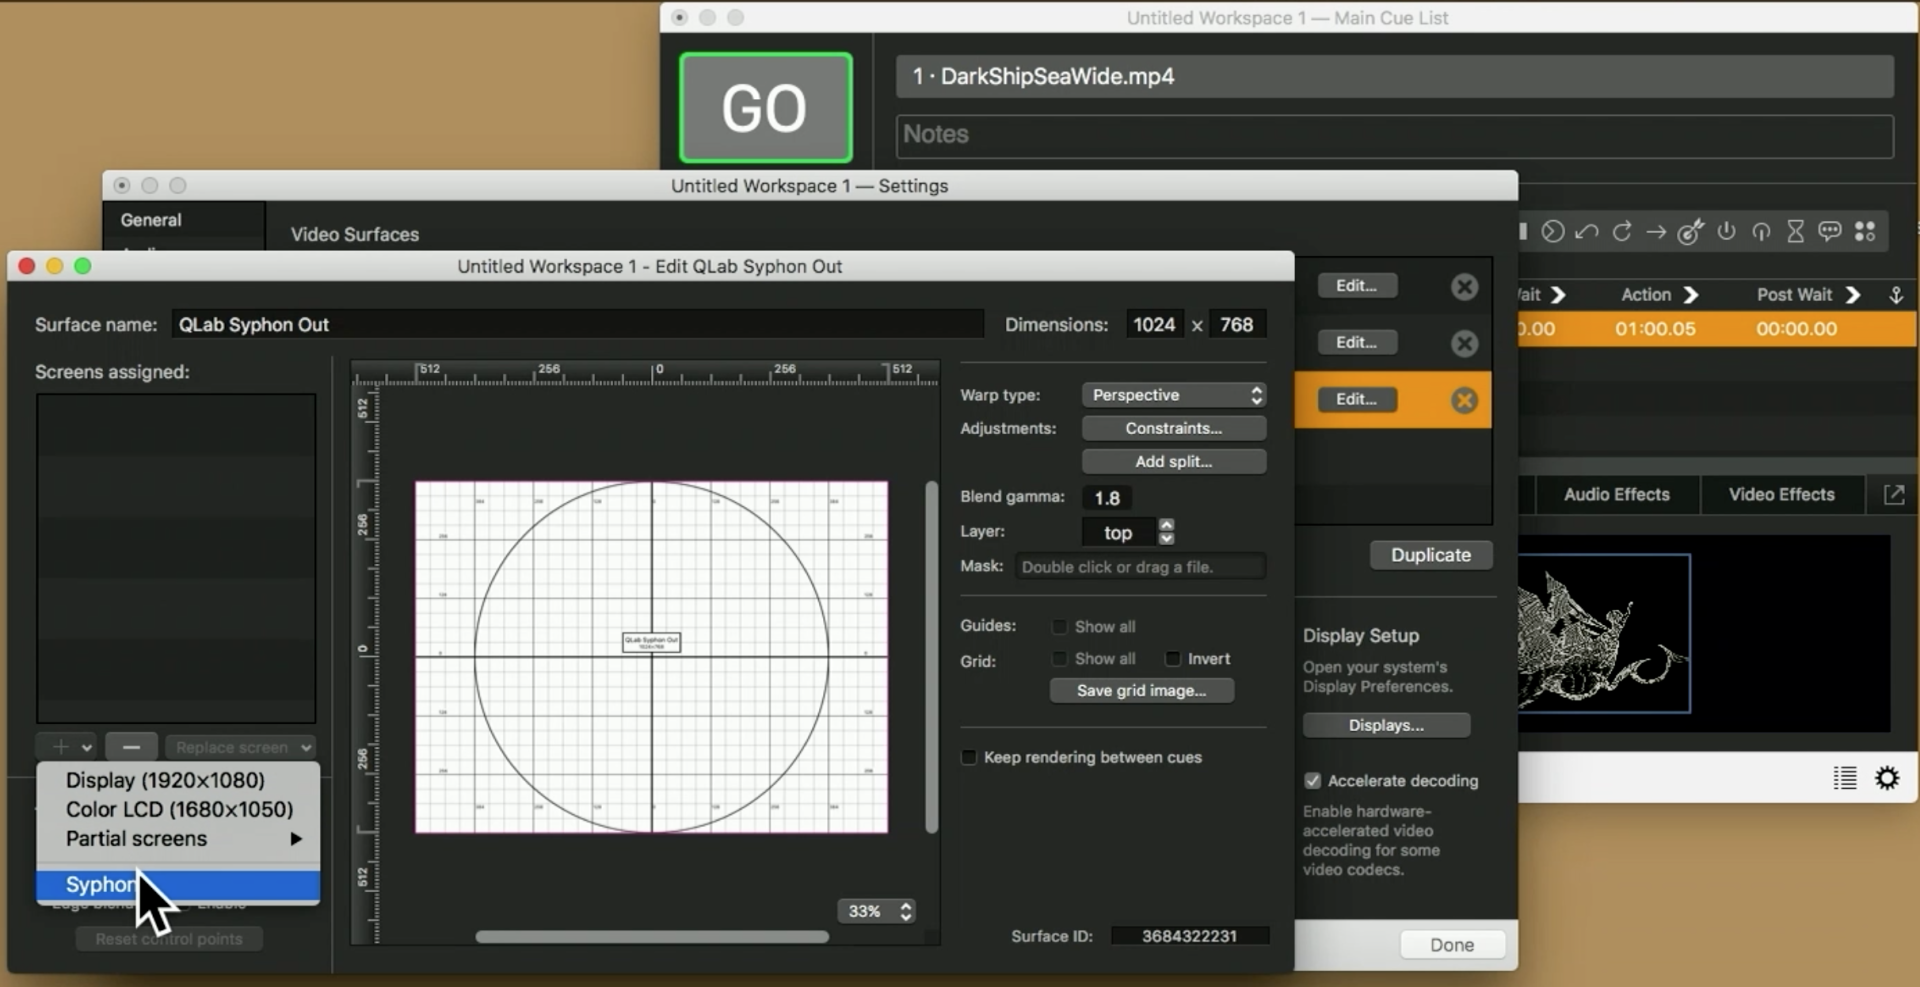This screenshot has width=1920, height=987.
Task: Click the Load cue icon in cue toolbar
Action: [x=1552, y=232]
